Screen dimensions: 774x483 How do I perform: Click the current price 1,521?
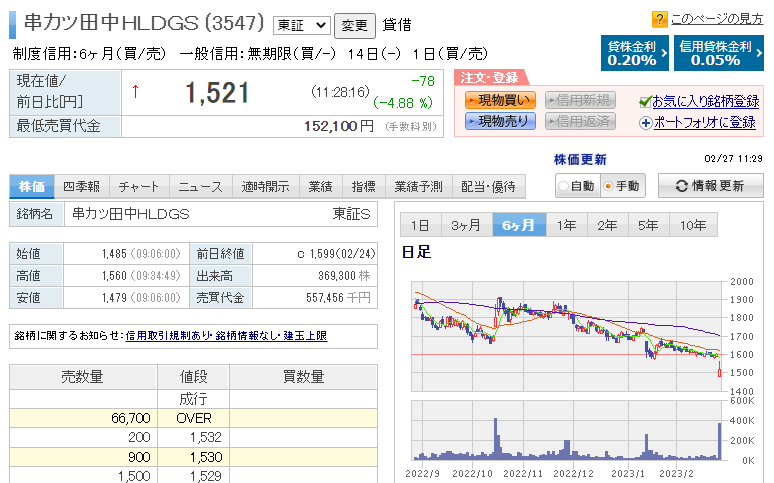[x=217, y=93]
